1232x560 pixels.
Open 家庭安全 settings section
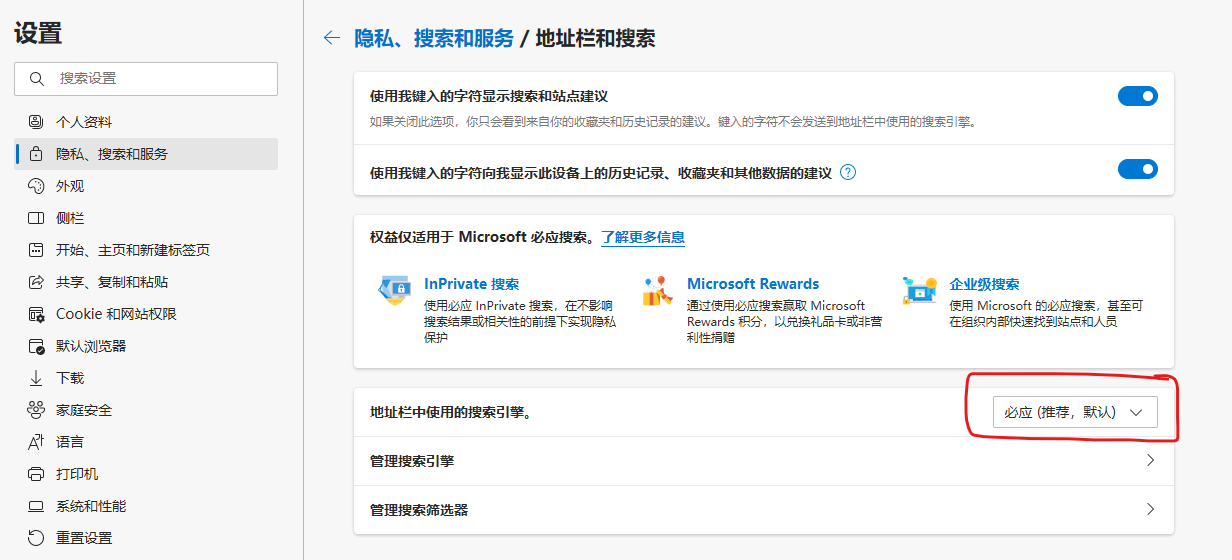(x=147, y=410)
